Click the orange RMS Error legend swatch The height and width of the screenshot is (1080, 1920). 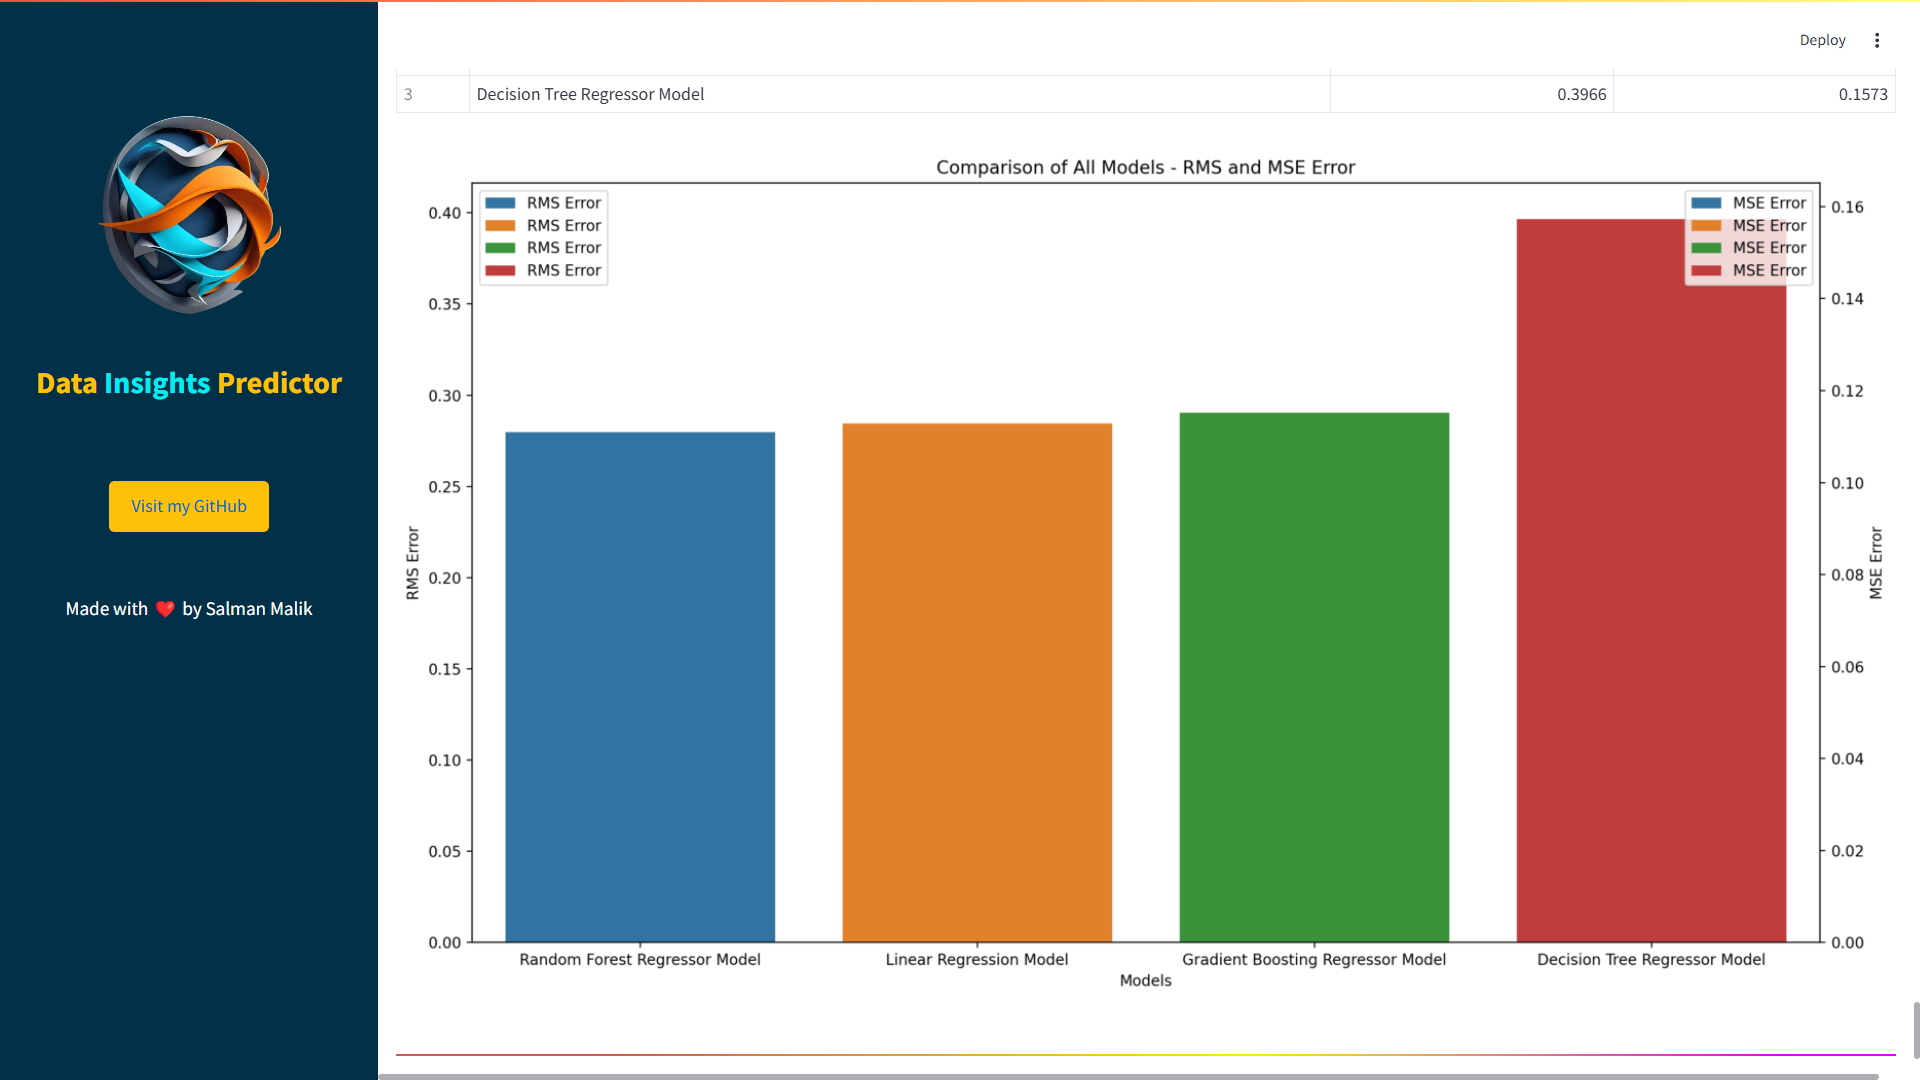coord(500,226)
